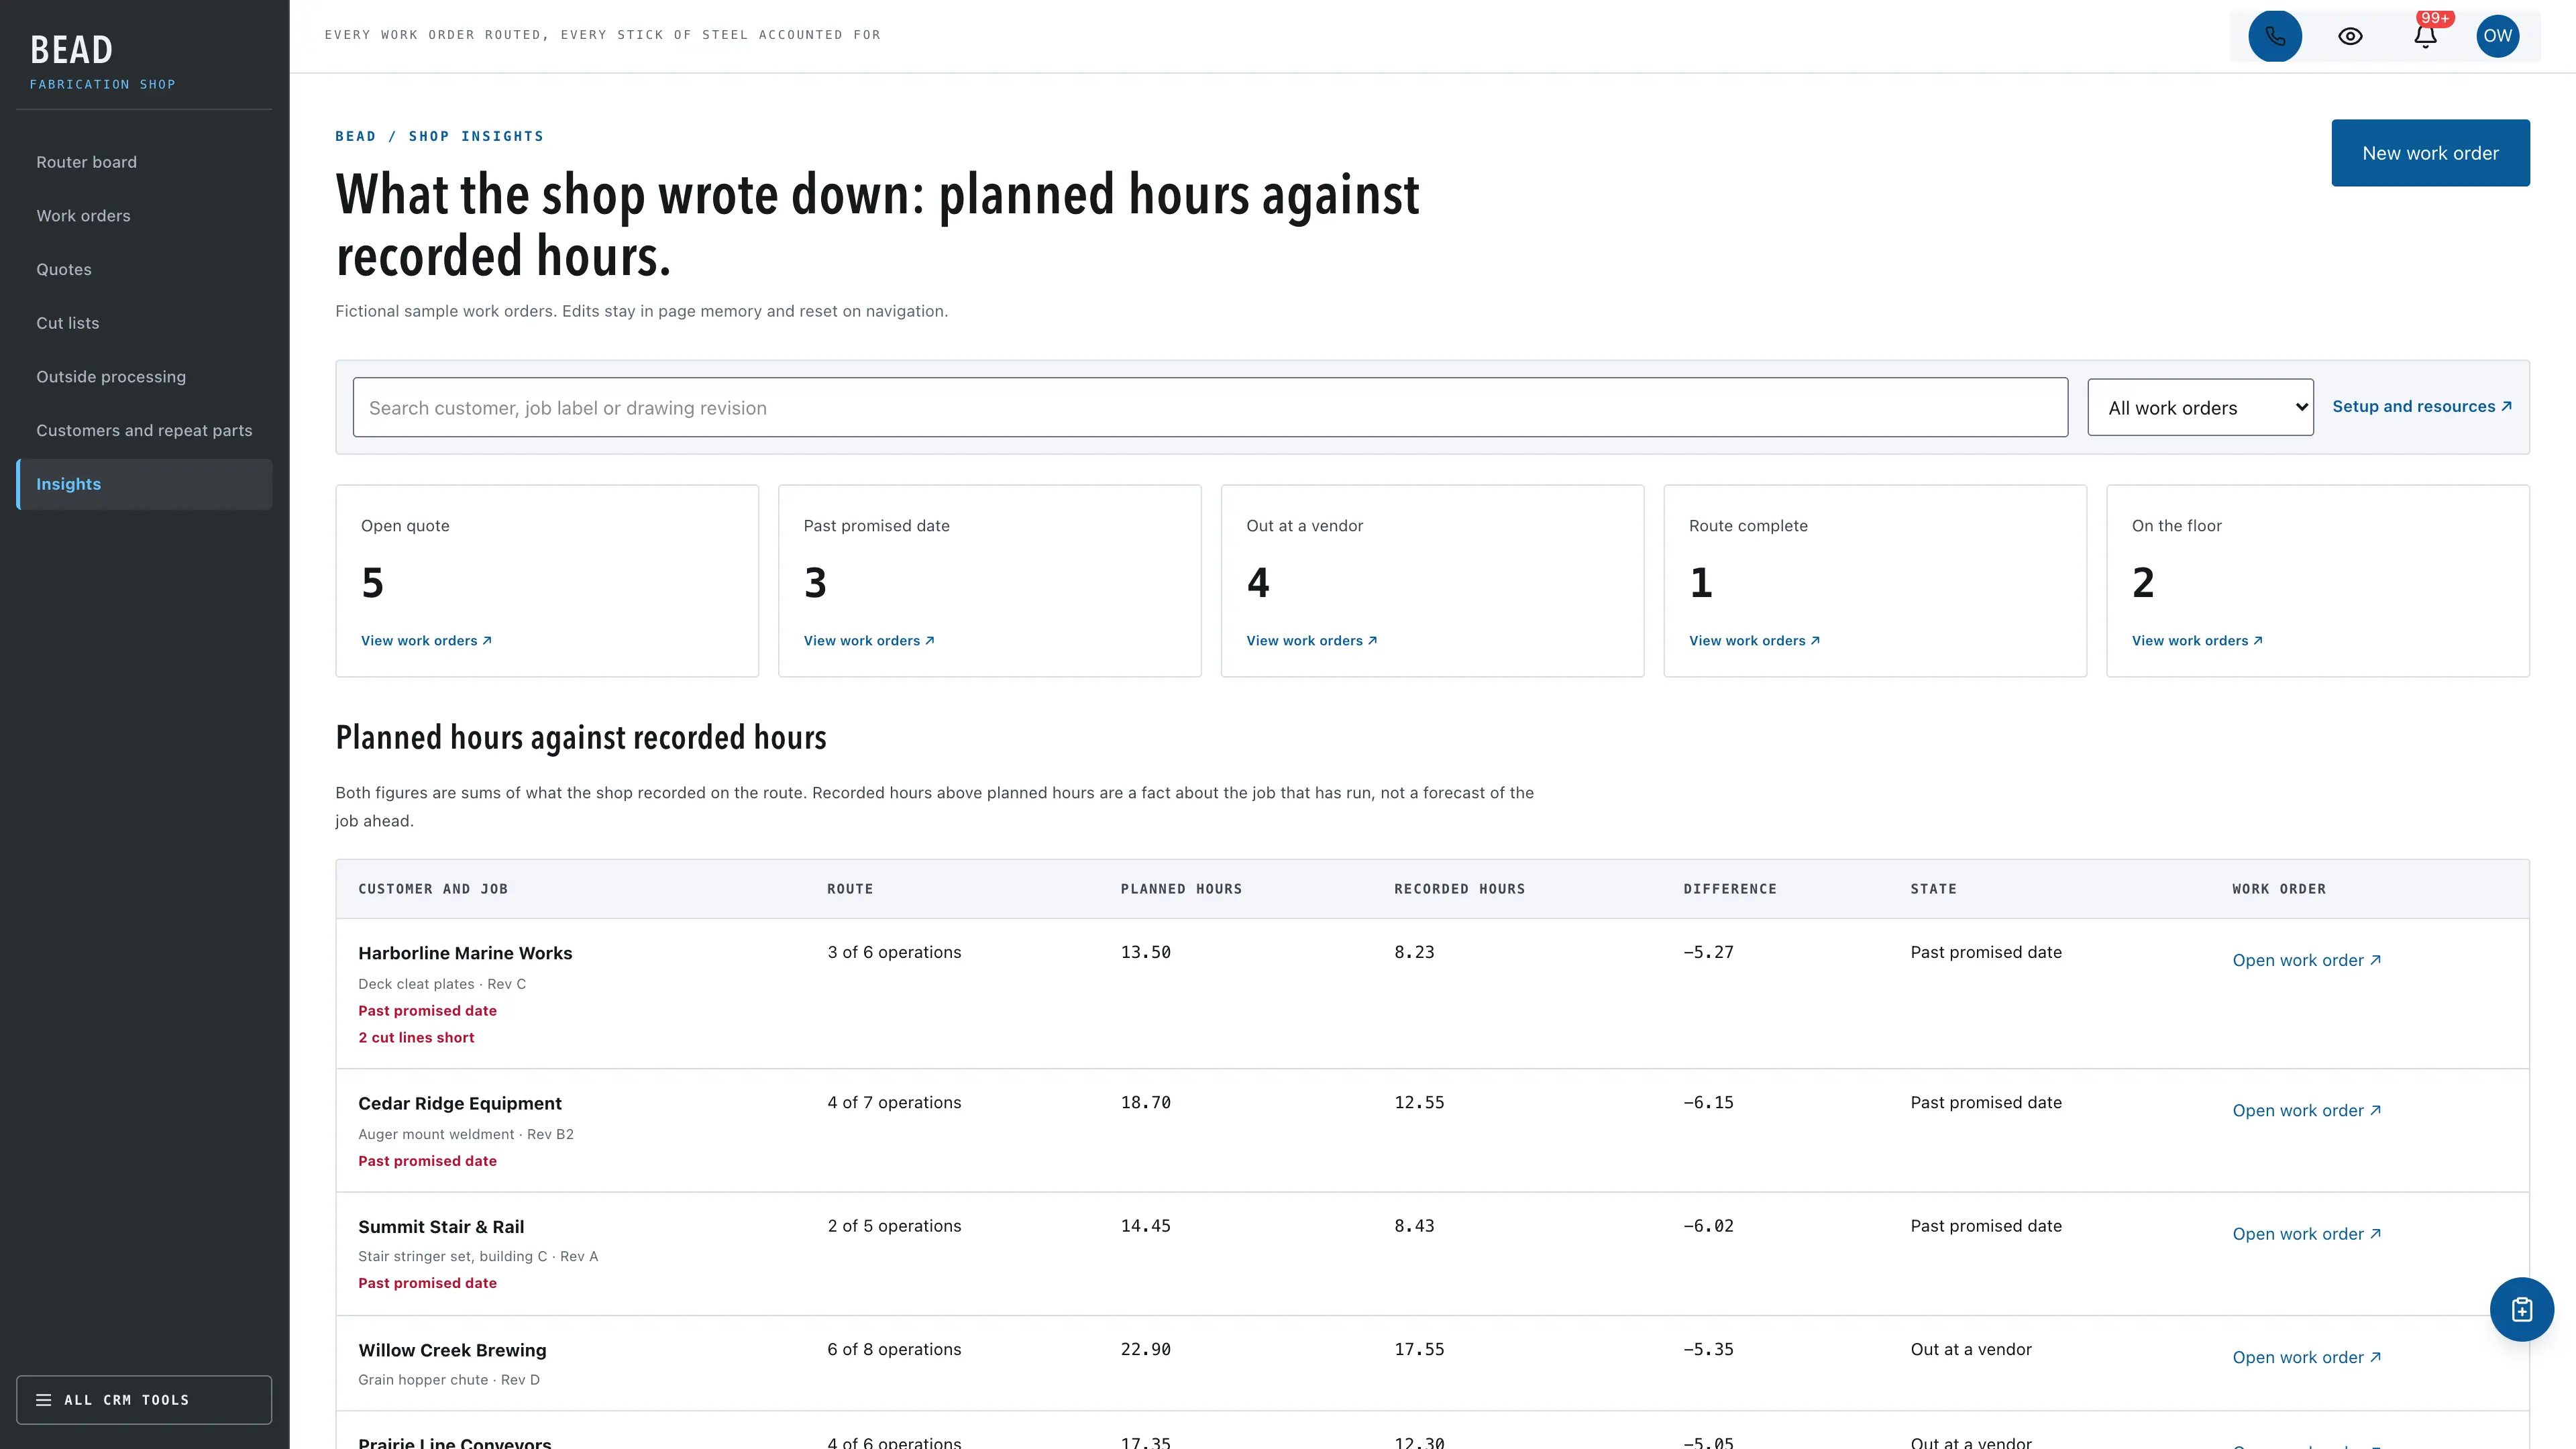
Task: Click the Customer and Job column header
Action: point(433,889)
